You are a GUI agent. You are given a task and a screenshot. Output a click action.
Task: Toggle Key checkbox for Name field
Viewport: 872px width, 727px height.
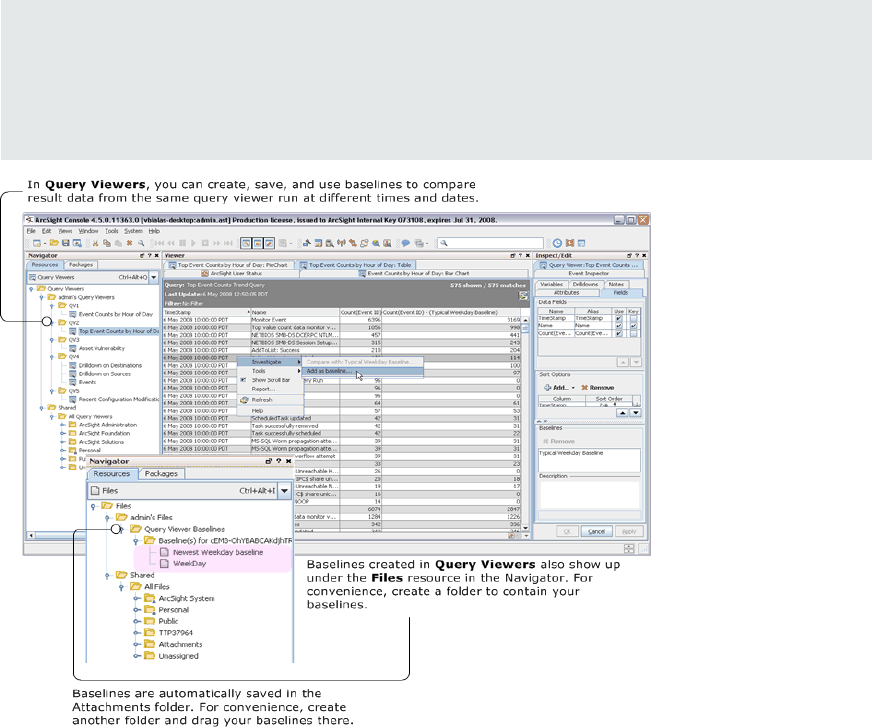tap(633, 326)
